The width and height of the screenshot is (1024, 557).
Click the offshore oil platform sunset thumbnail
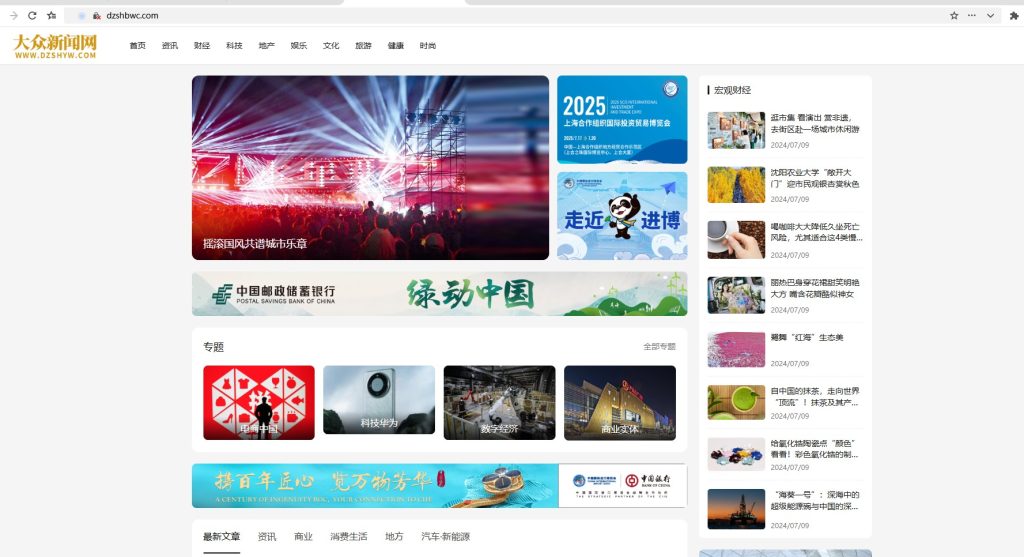(x=736, y=509)
